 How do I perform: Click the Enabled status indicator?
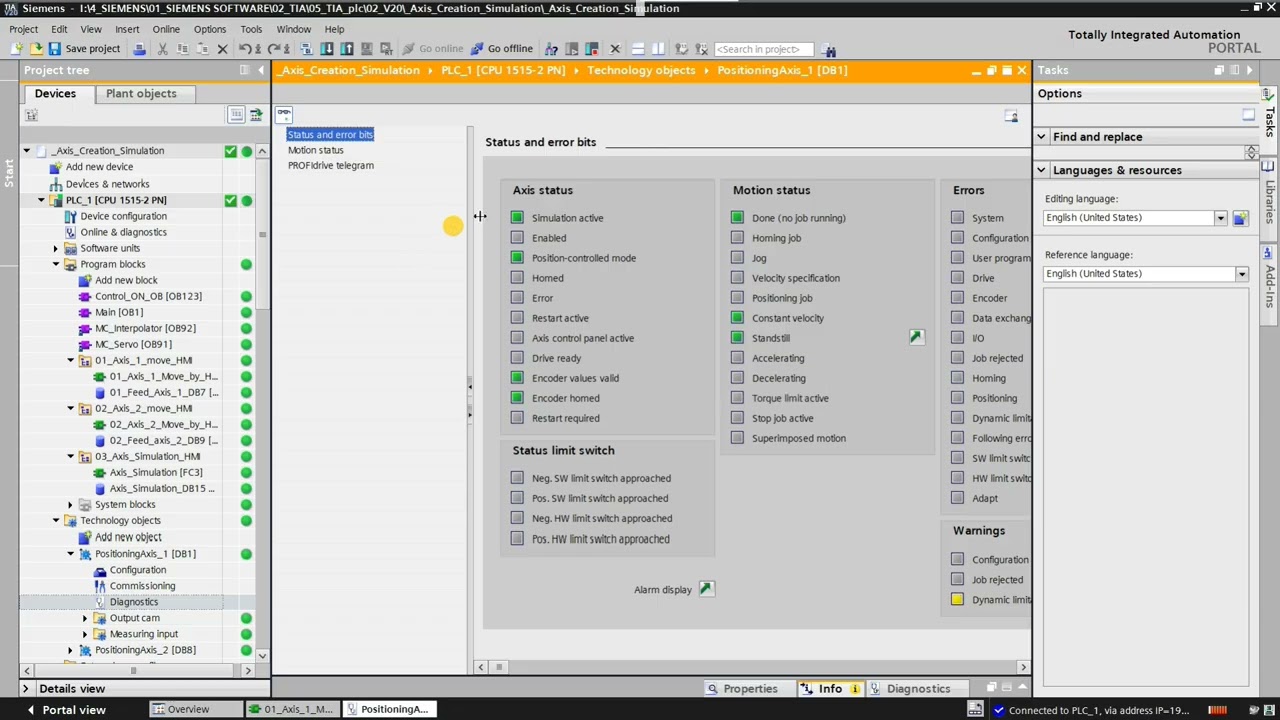[517, 238]
